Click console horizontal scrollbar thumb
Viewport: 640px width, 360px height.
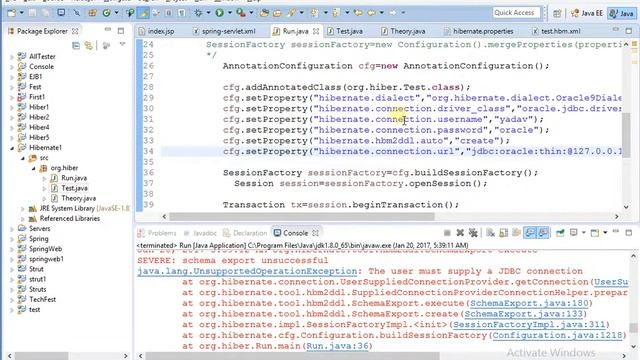(x=293, y=356)
